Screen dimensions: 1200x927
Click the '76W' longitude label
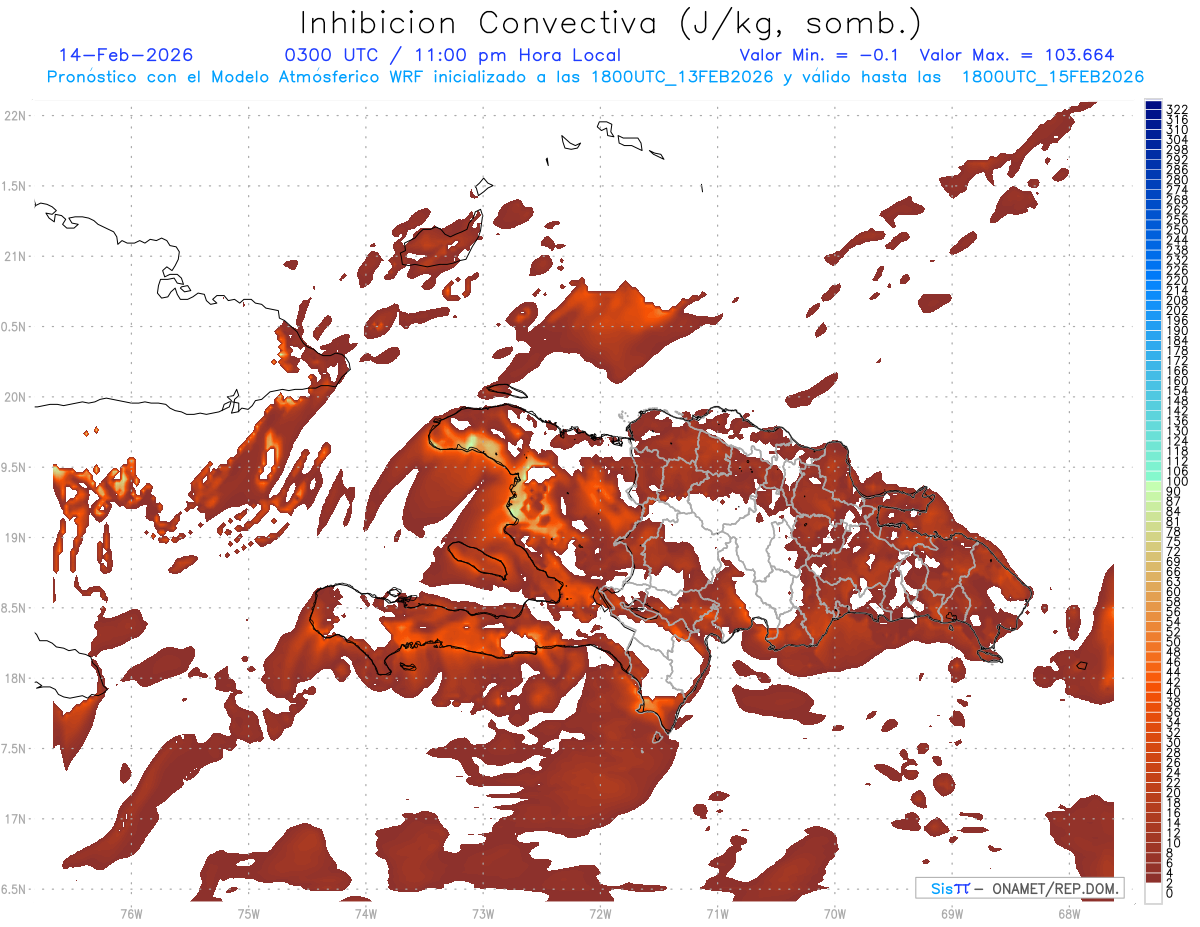coord(131,914)
